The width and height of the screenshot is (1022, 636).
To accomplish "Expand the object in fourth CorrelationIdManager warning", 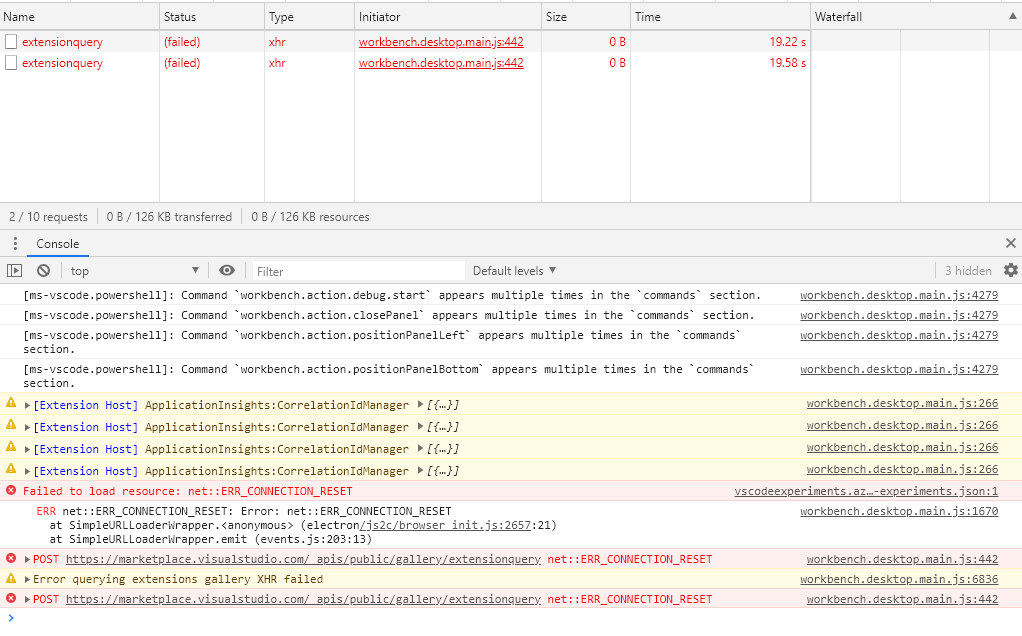I will coord(420,470).
